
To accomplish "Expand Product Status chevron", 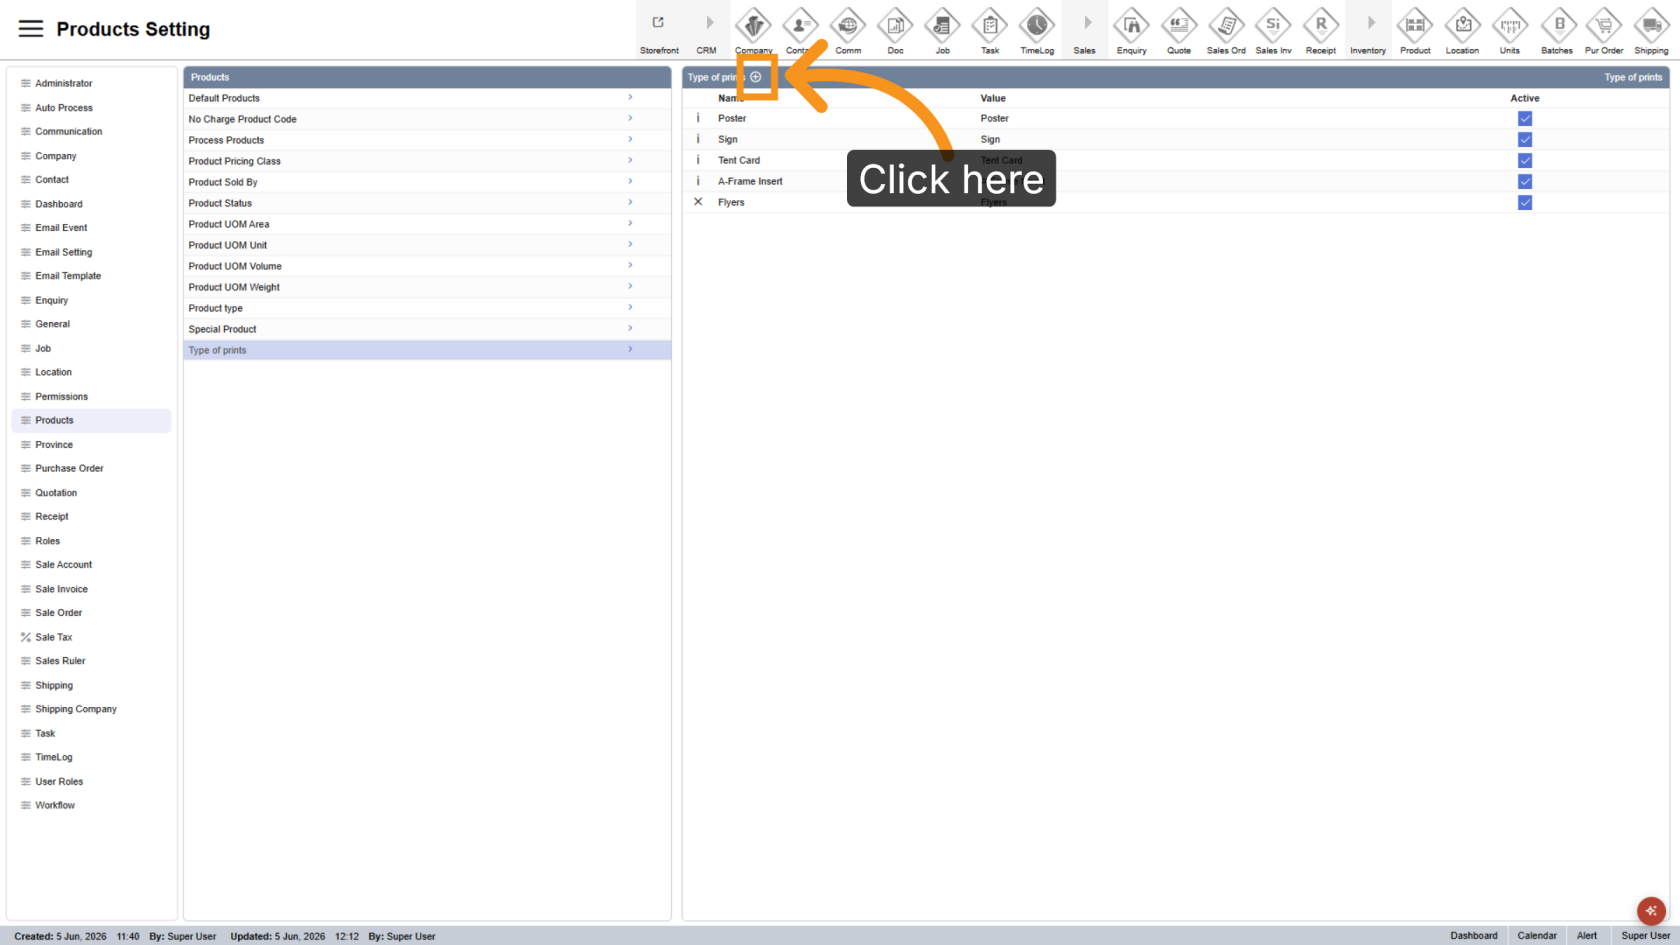I will pyautogui.click(x=630, y=203).
